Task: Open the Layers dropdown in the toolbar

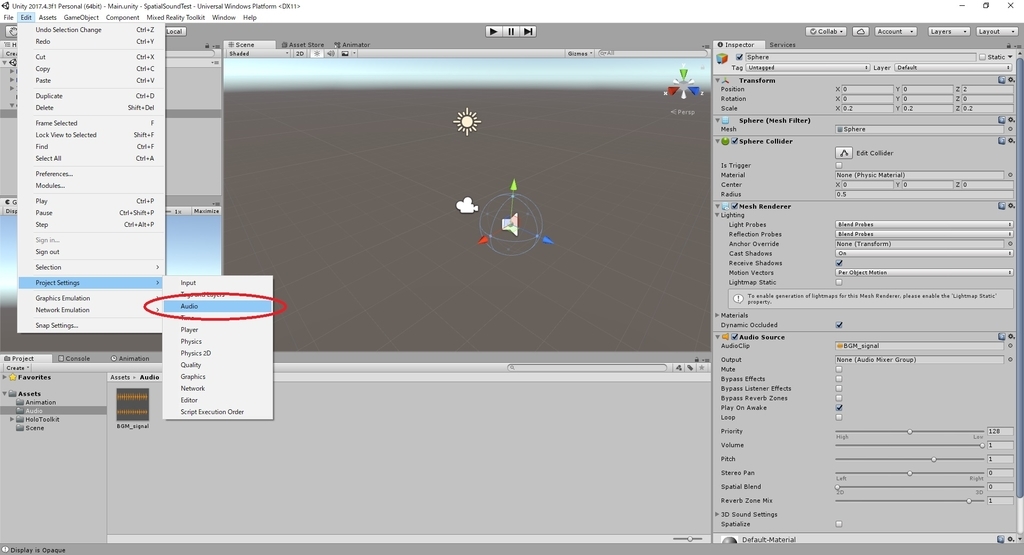Action: tap(948, 31)
